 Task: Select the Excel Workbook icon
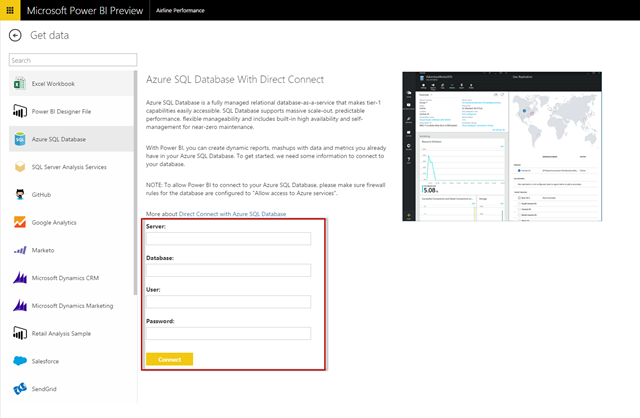(x=19, y=84)
